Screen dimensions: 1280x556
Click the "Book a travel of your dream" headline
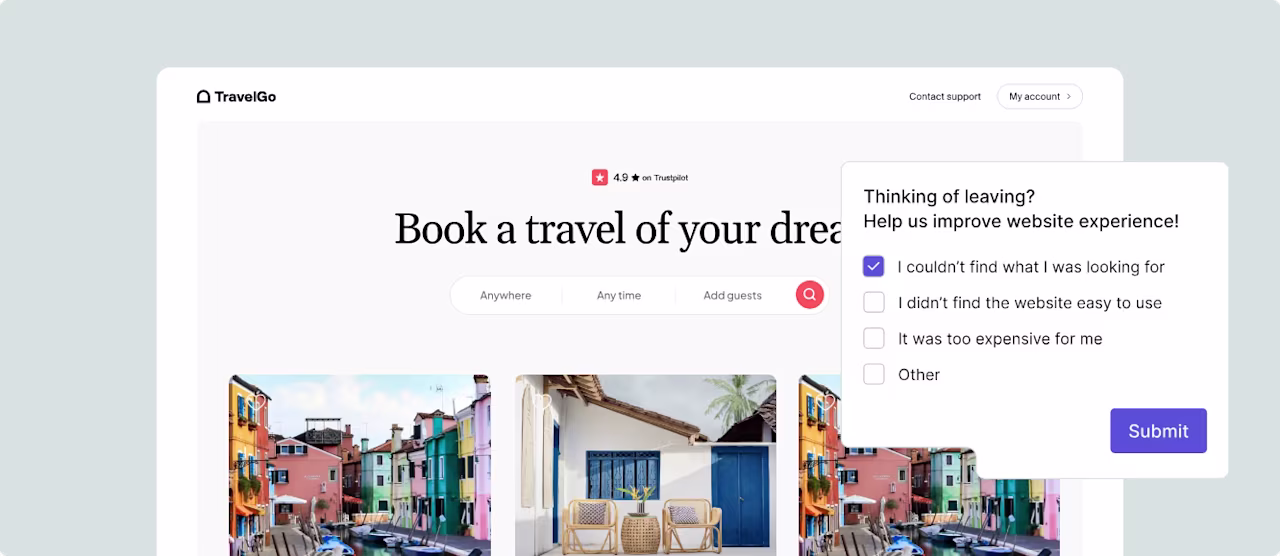tap(620, 229)
